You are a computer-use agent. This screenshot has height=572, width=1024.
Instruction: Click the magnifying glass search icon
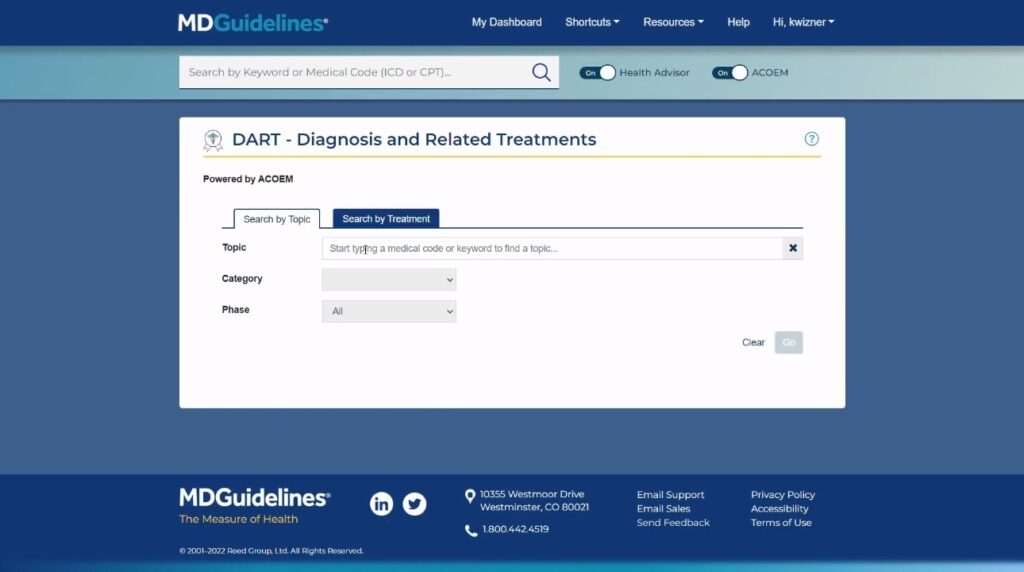(541, 72)
